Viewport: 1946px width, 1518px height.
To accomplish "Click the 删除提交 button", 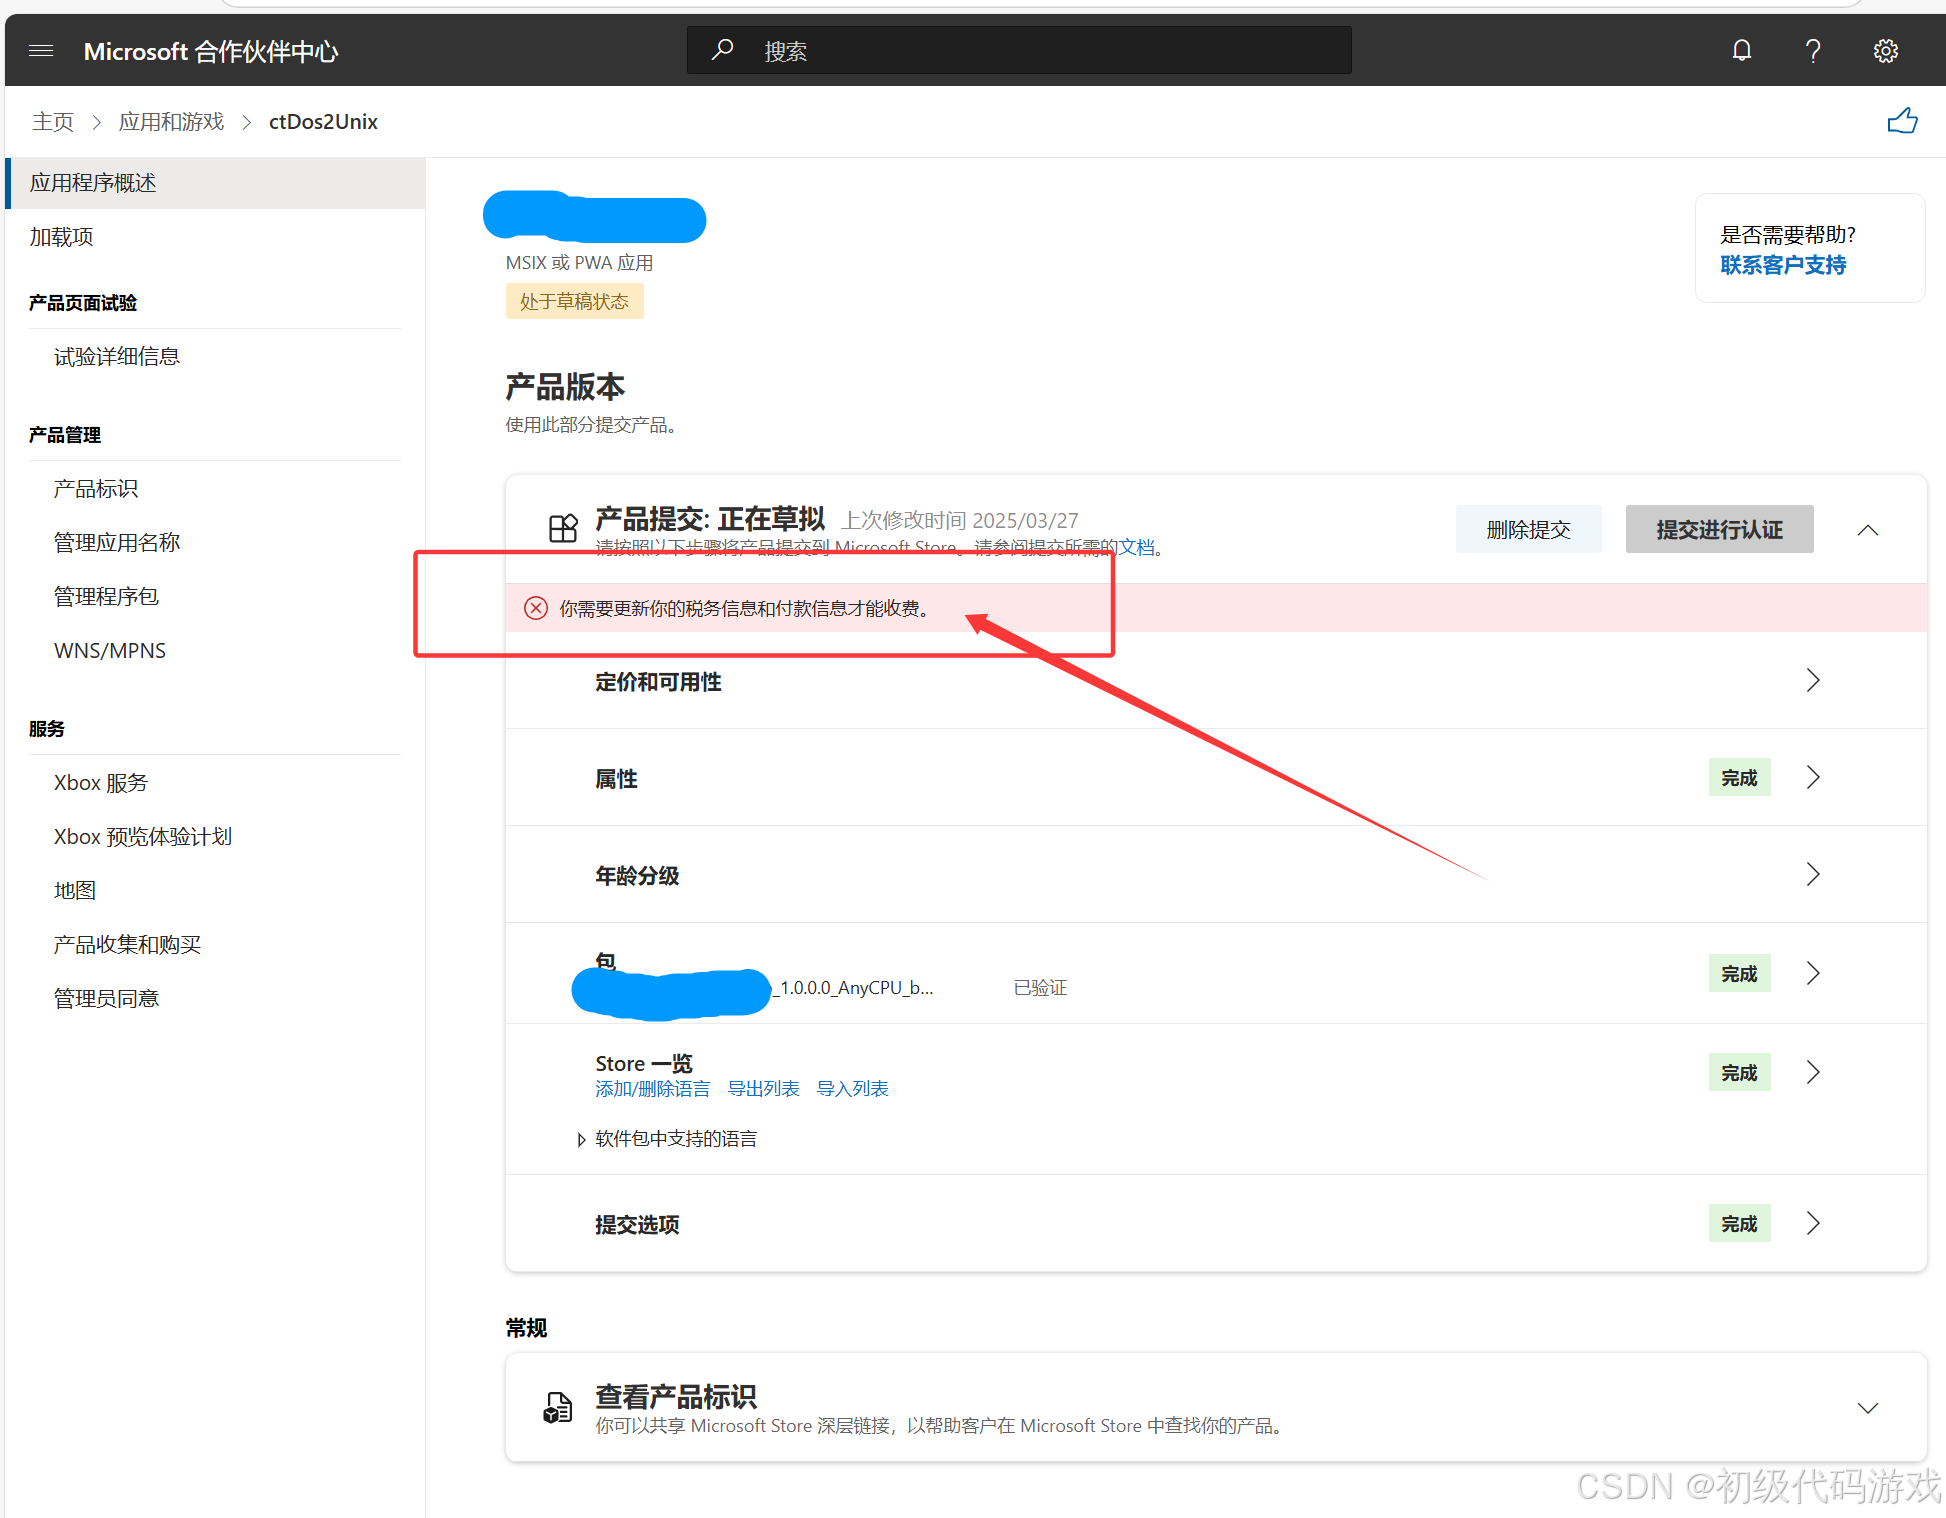I will 1527,530.
